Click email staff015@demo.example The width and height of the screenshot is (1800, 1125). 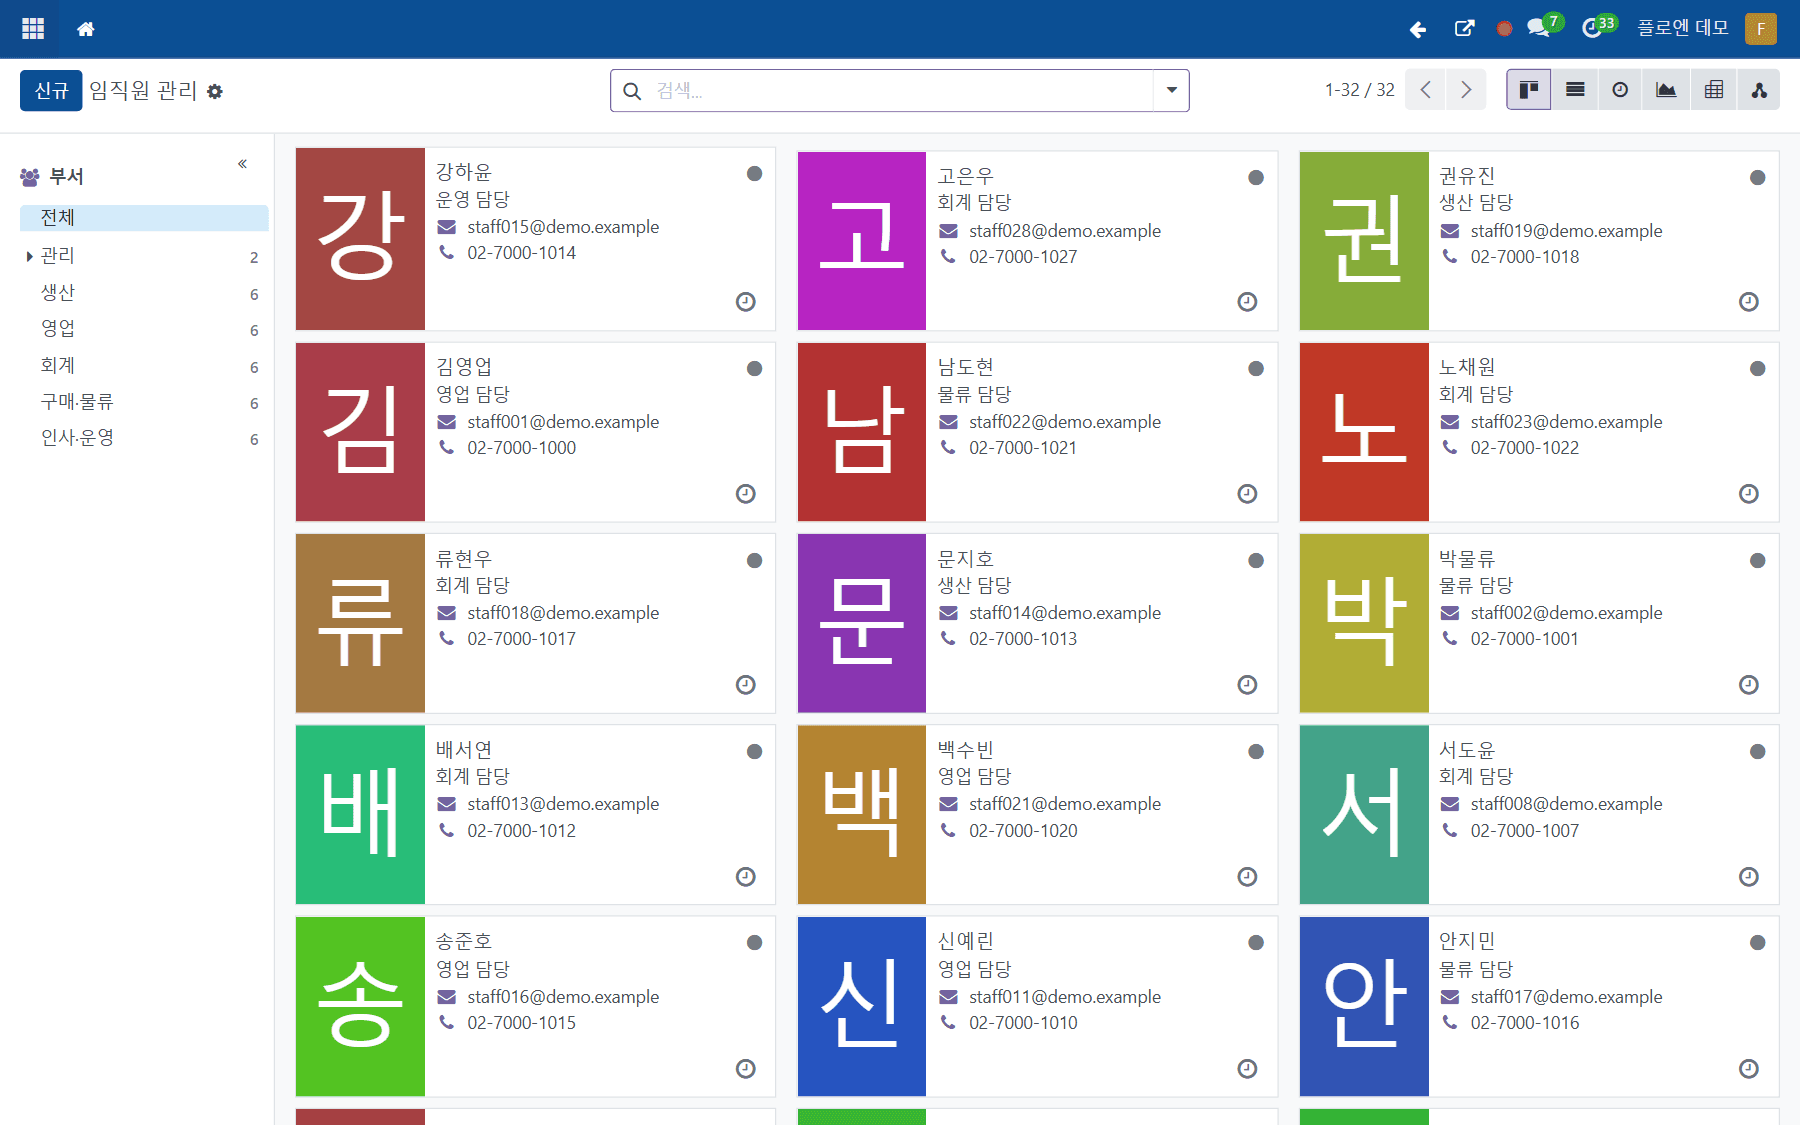[x=563, y=227]
